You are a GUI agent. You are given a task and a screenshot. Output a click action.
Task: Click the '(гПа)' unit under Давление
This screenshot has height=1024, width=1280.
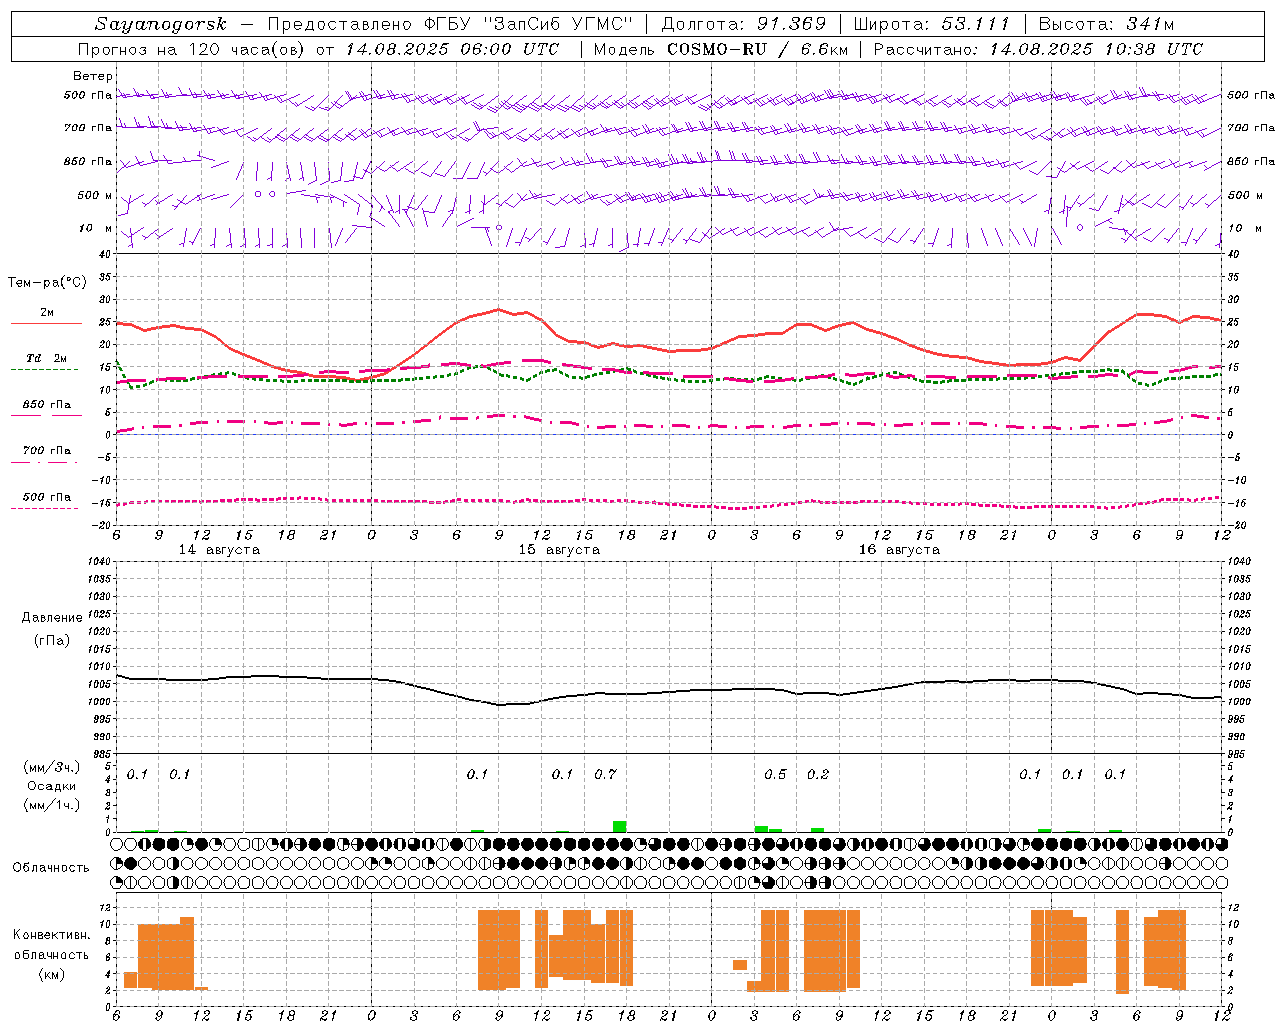point(52,640)
